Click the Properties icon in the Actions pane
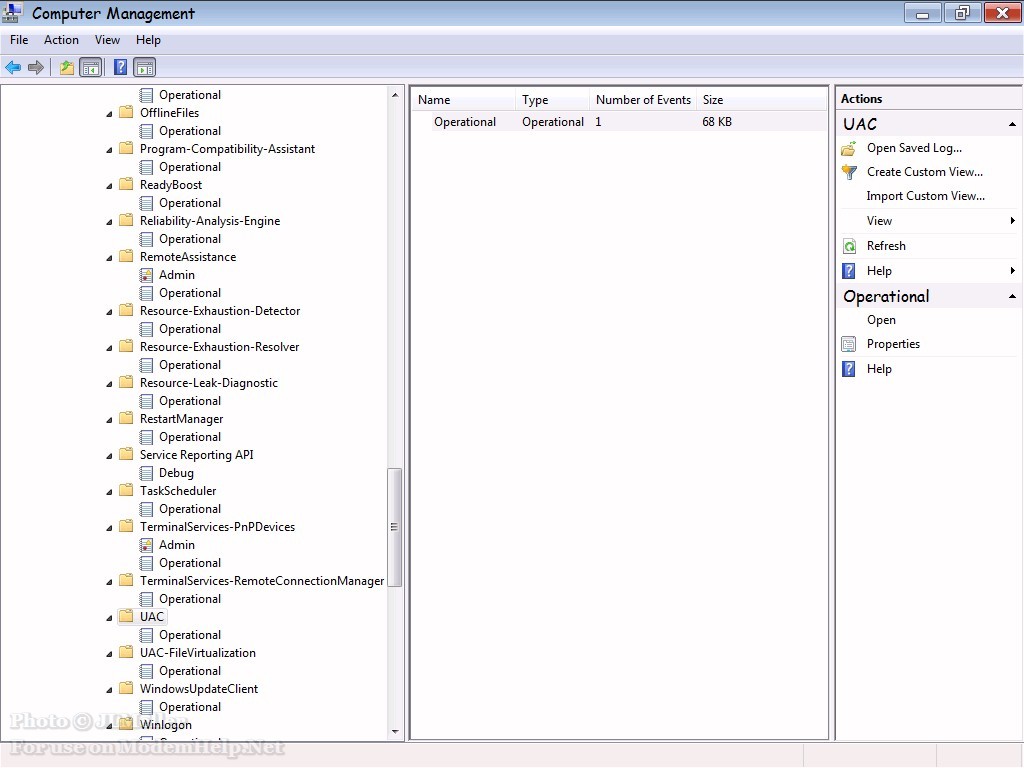 point(849,344)
